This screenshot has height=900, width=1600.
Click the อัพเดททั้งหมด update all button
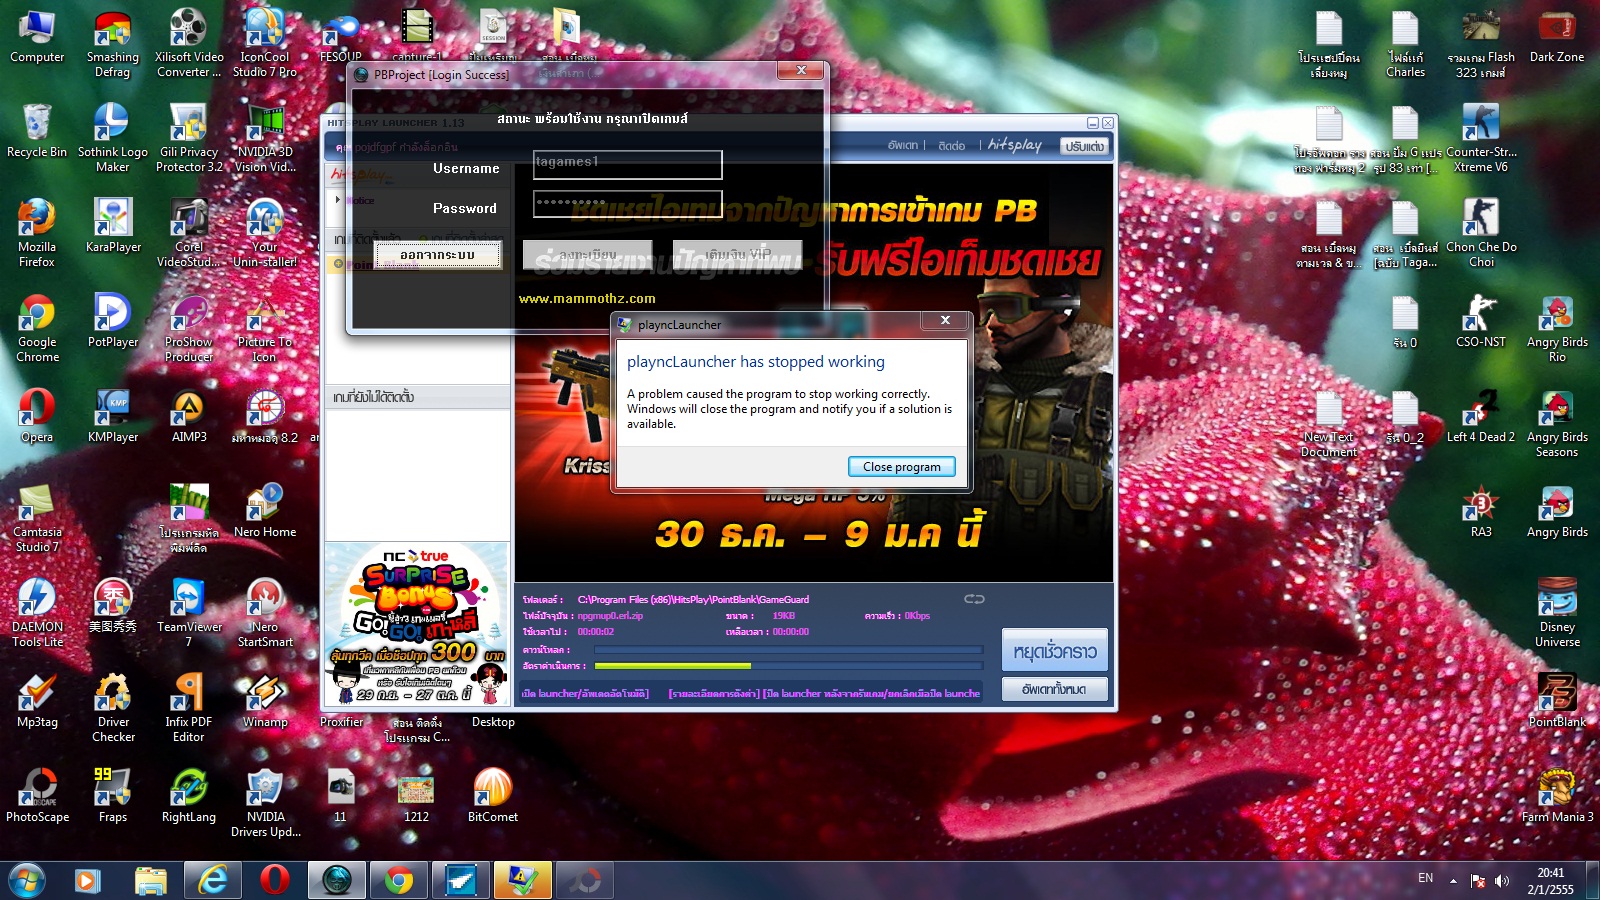(x=1055, y=689)
